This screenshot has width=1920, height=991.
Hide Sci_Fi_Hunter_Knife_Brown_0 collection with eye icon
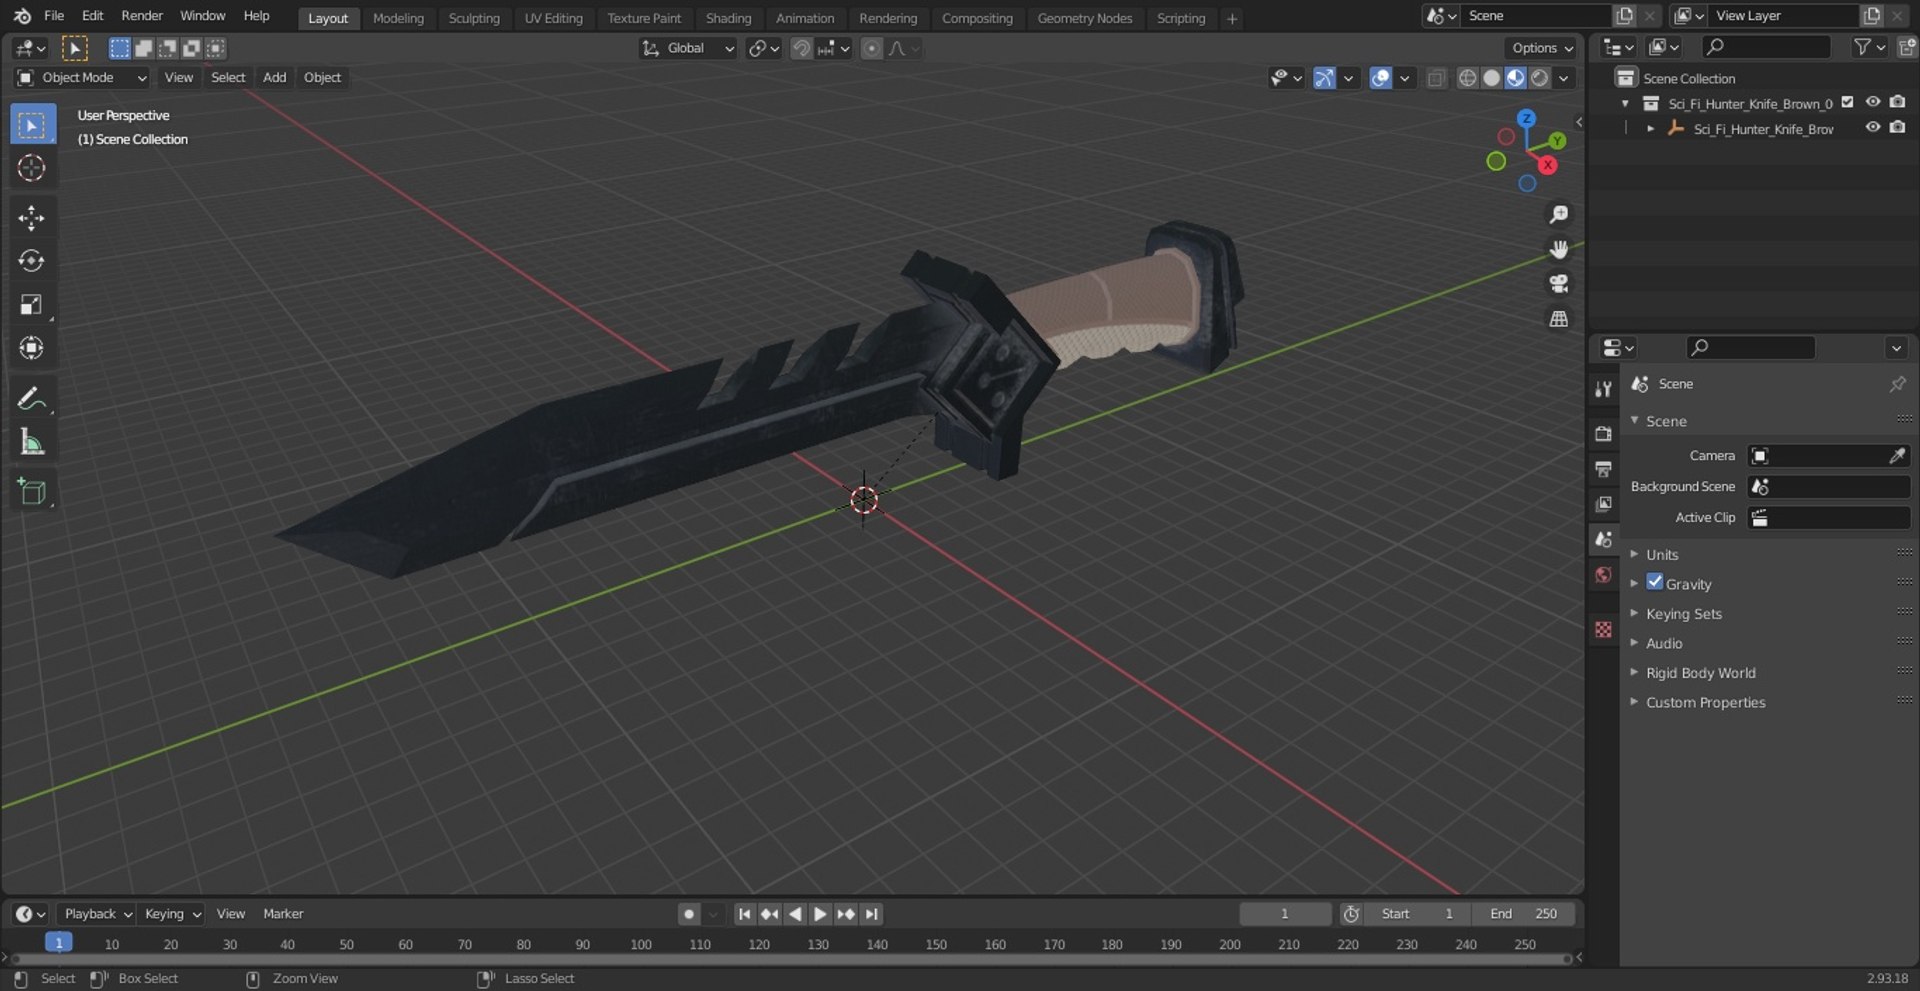coord(1873,102)
